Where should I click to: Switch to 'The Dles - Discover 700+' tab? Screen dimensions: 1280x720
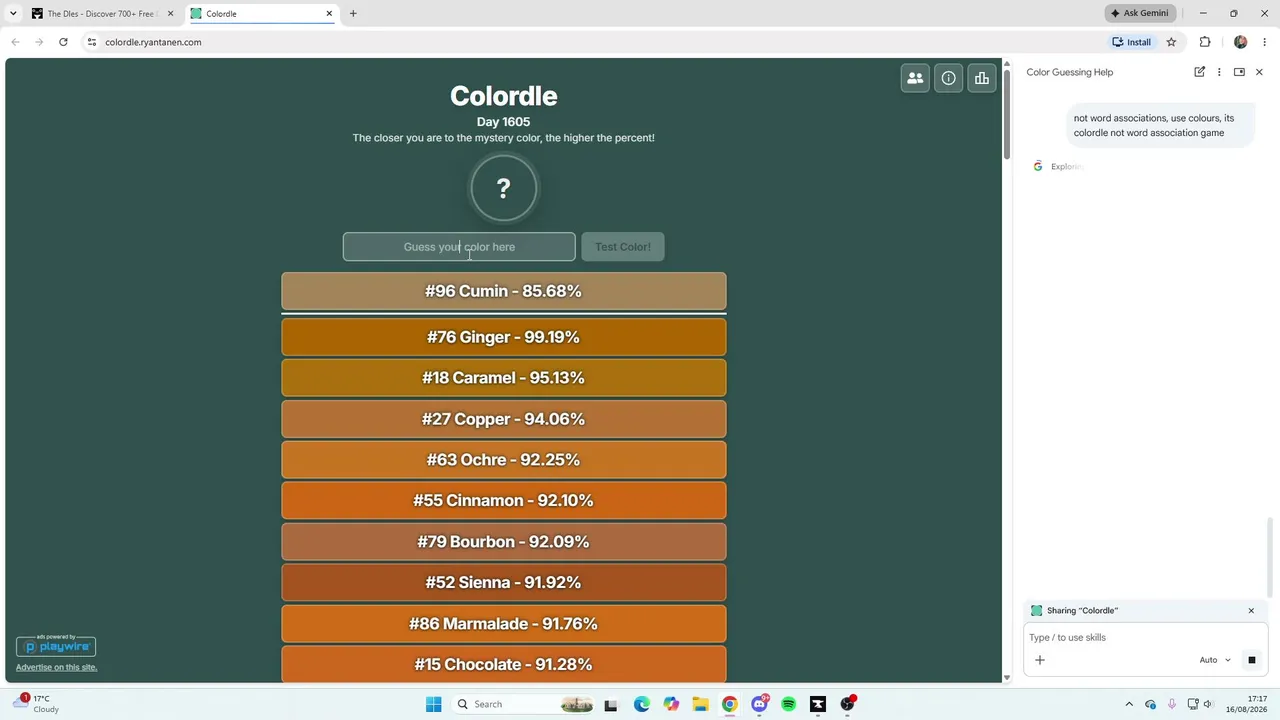click(100, 14)
